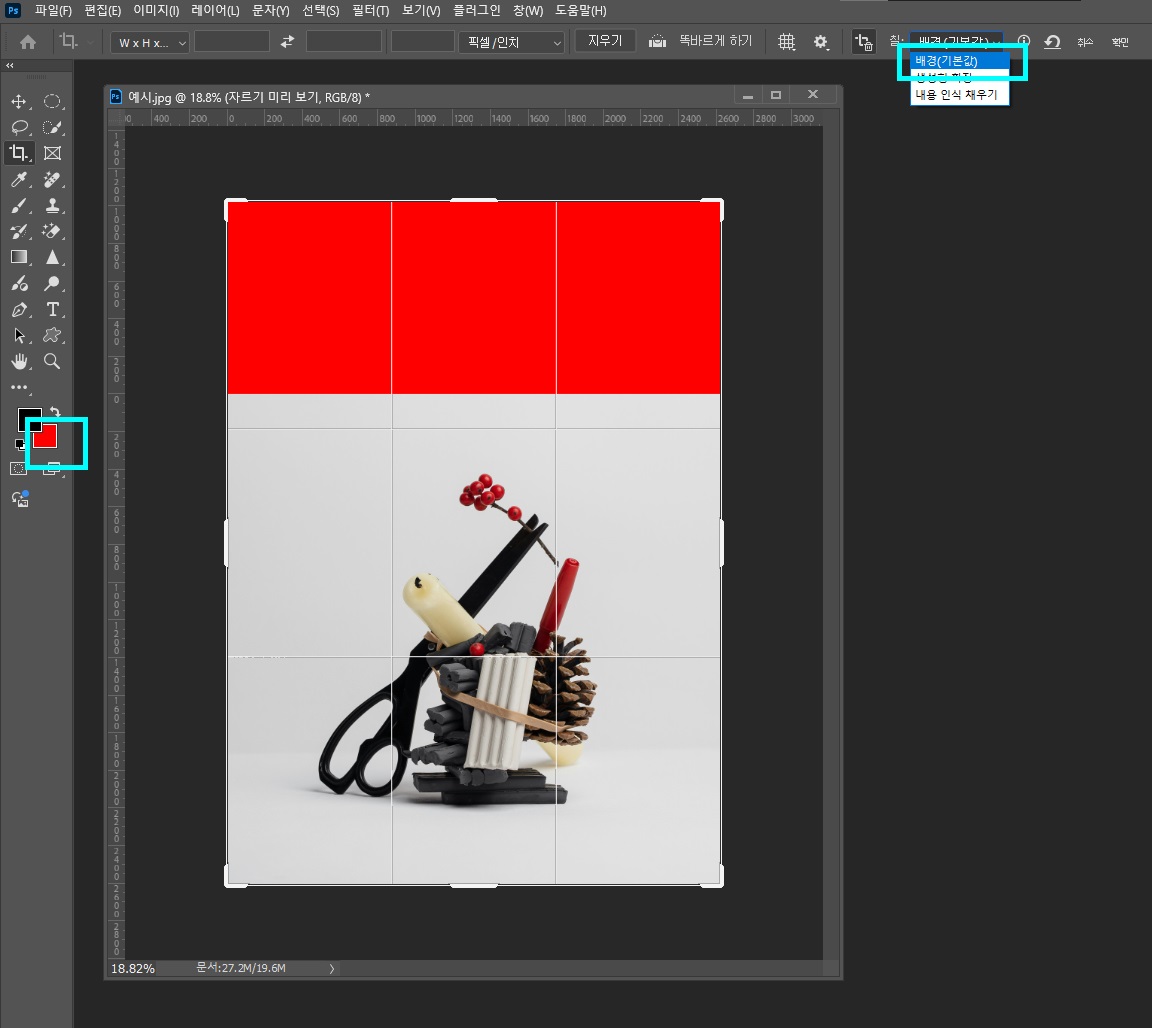Image resolution: width=1152 pixels, height=1028 pixels.
Task: Choose 배경(기본값) from fill list
Action: coord(960,61)
